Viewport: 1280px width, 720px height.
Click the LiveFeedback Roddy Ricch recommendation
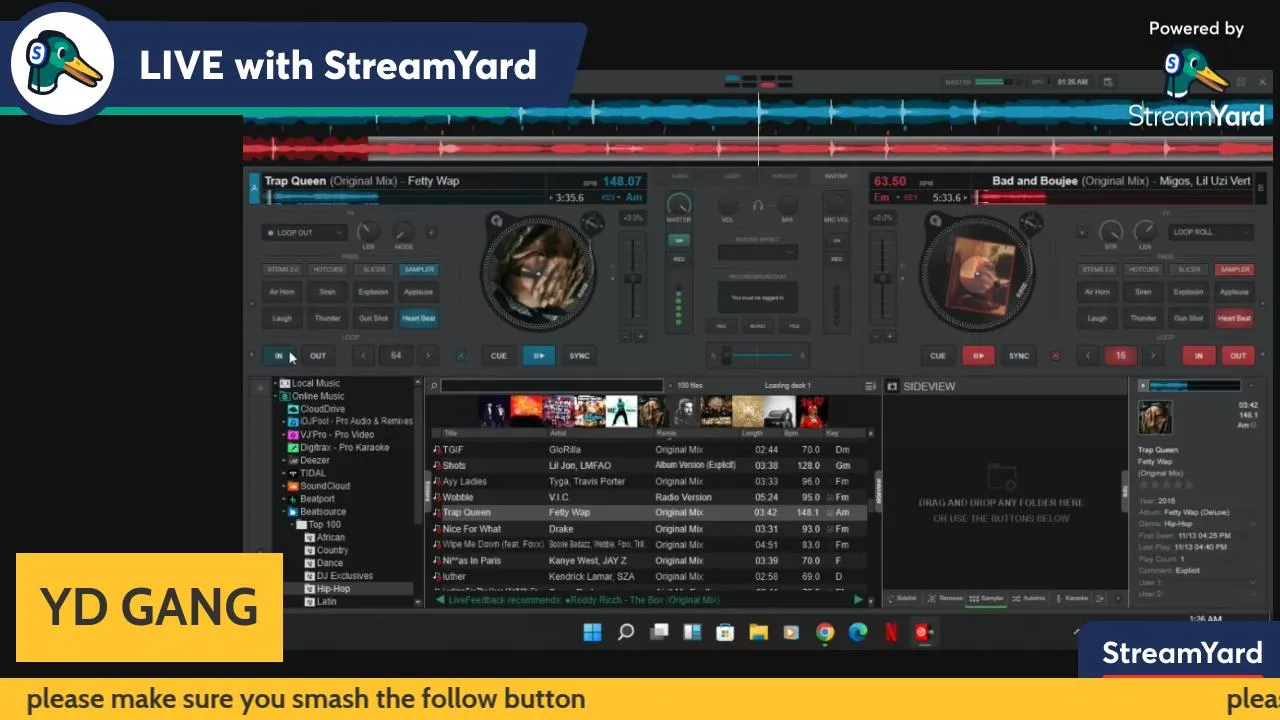[x=584, y=600]
